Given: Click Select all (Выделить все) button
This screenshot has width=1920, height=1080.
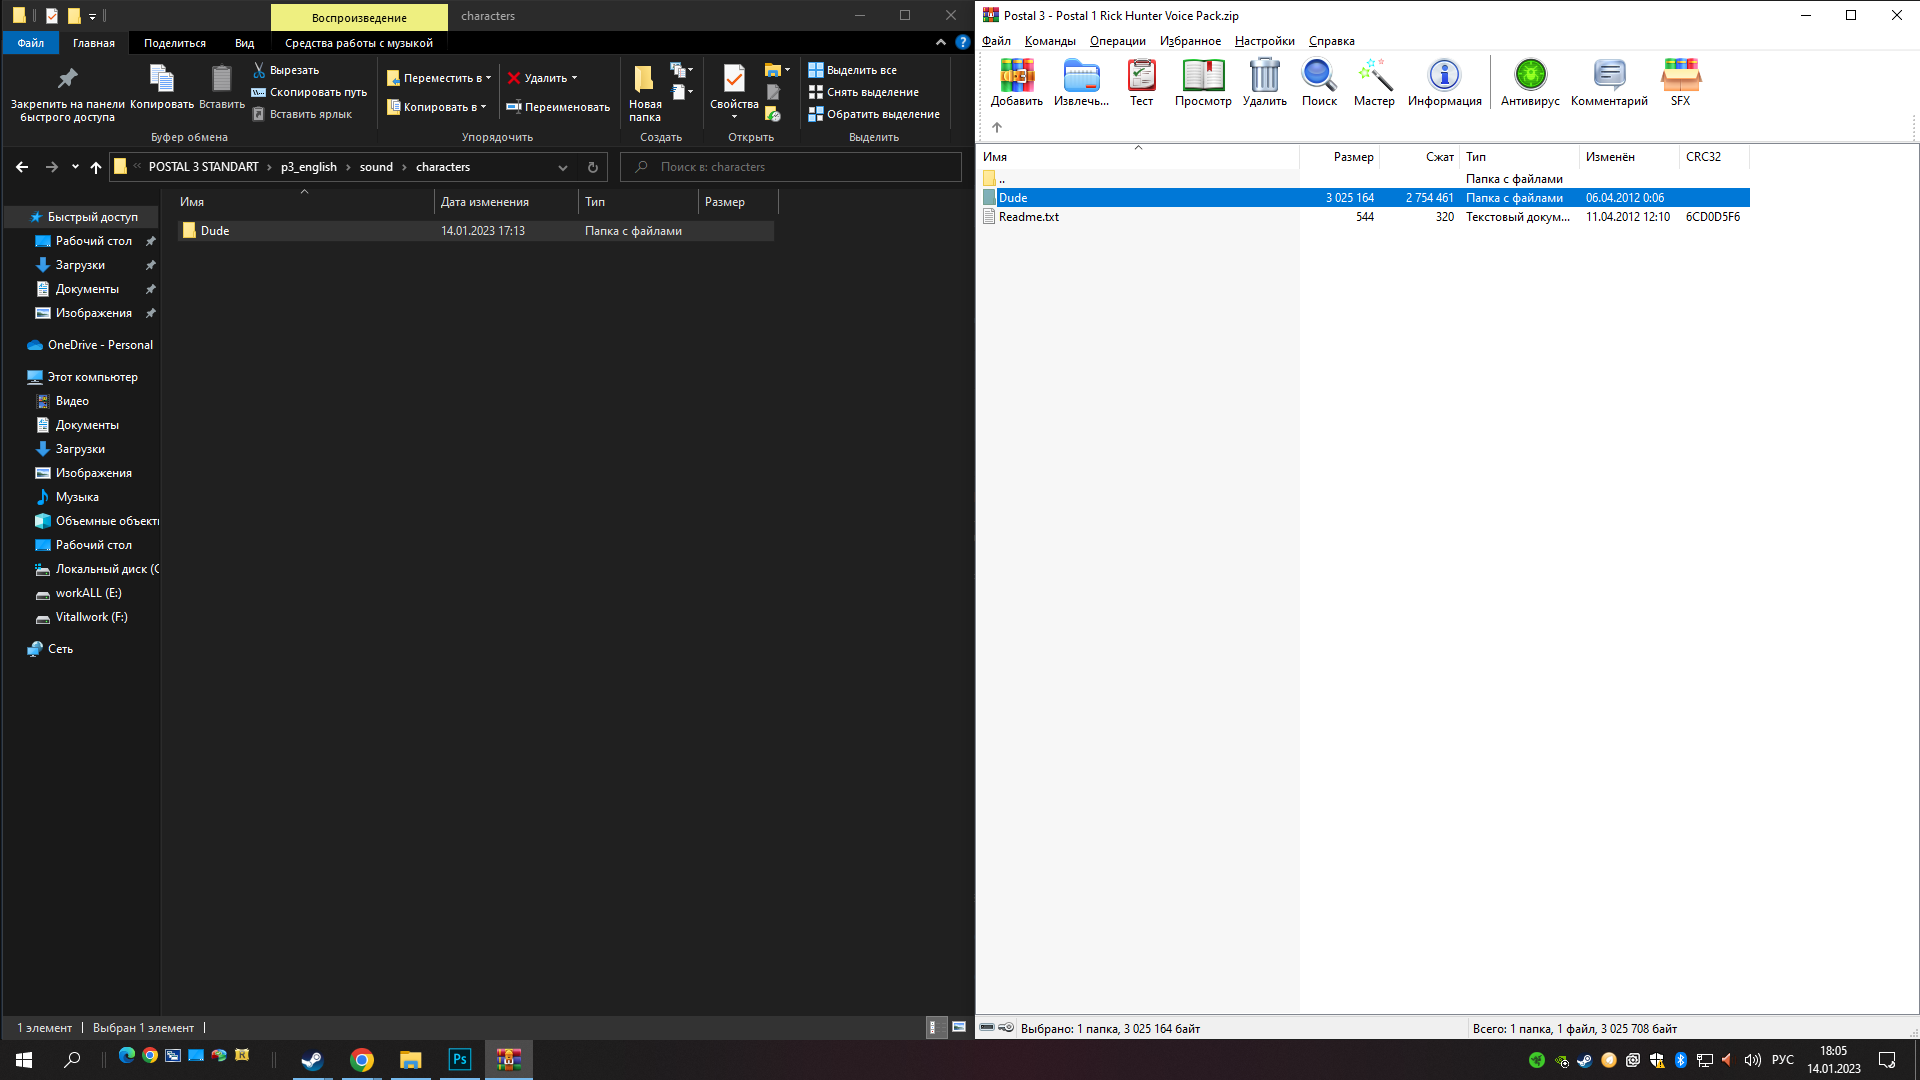Looking at the screenshot, I should 853,70.
